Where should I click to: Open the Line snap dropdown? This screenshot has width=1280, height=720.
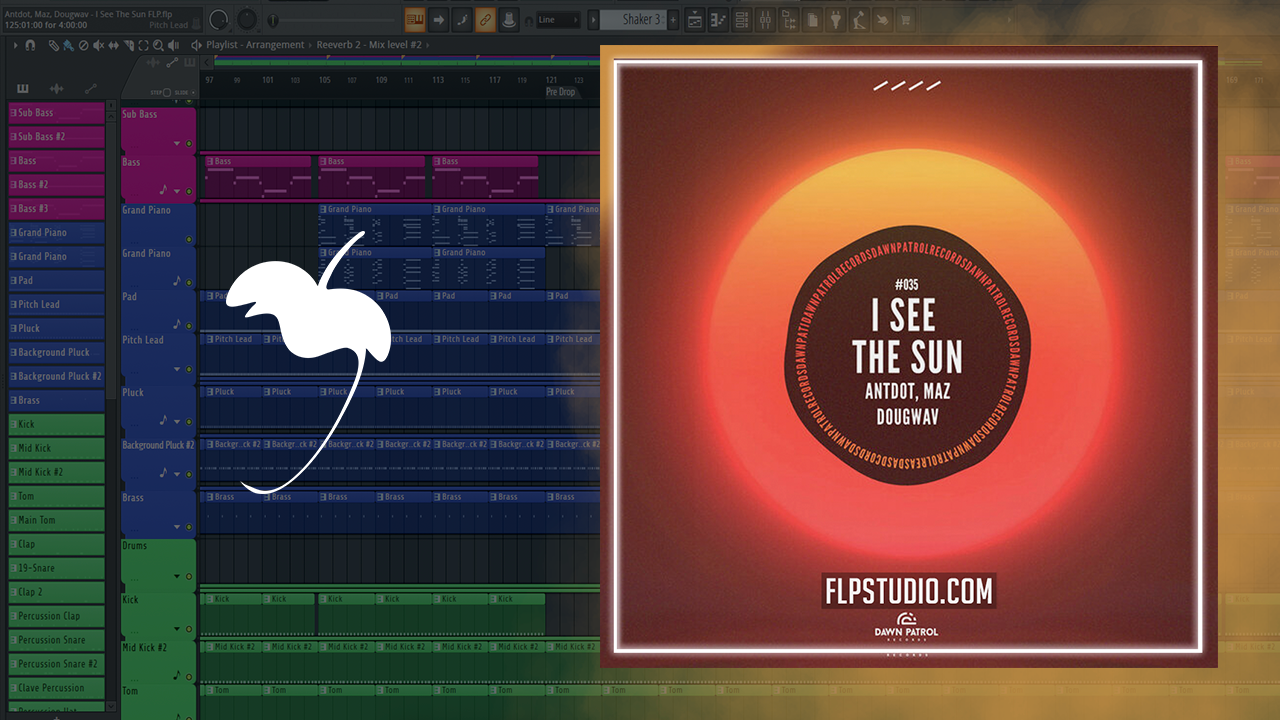(x=558, y=19)
